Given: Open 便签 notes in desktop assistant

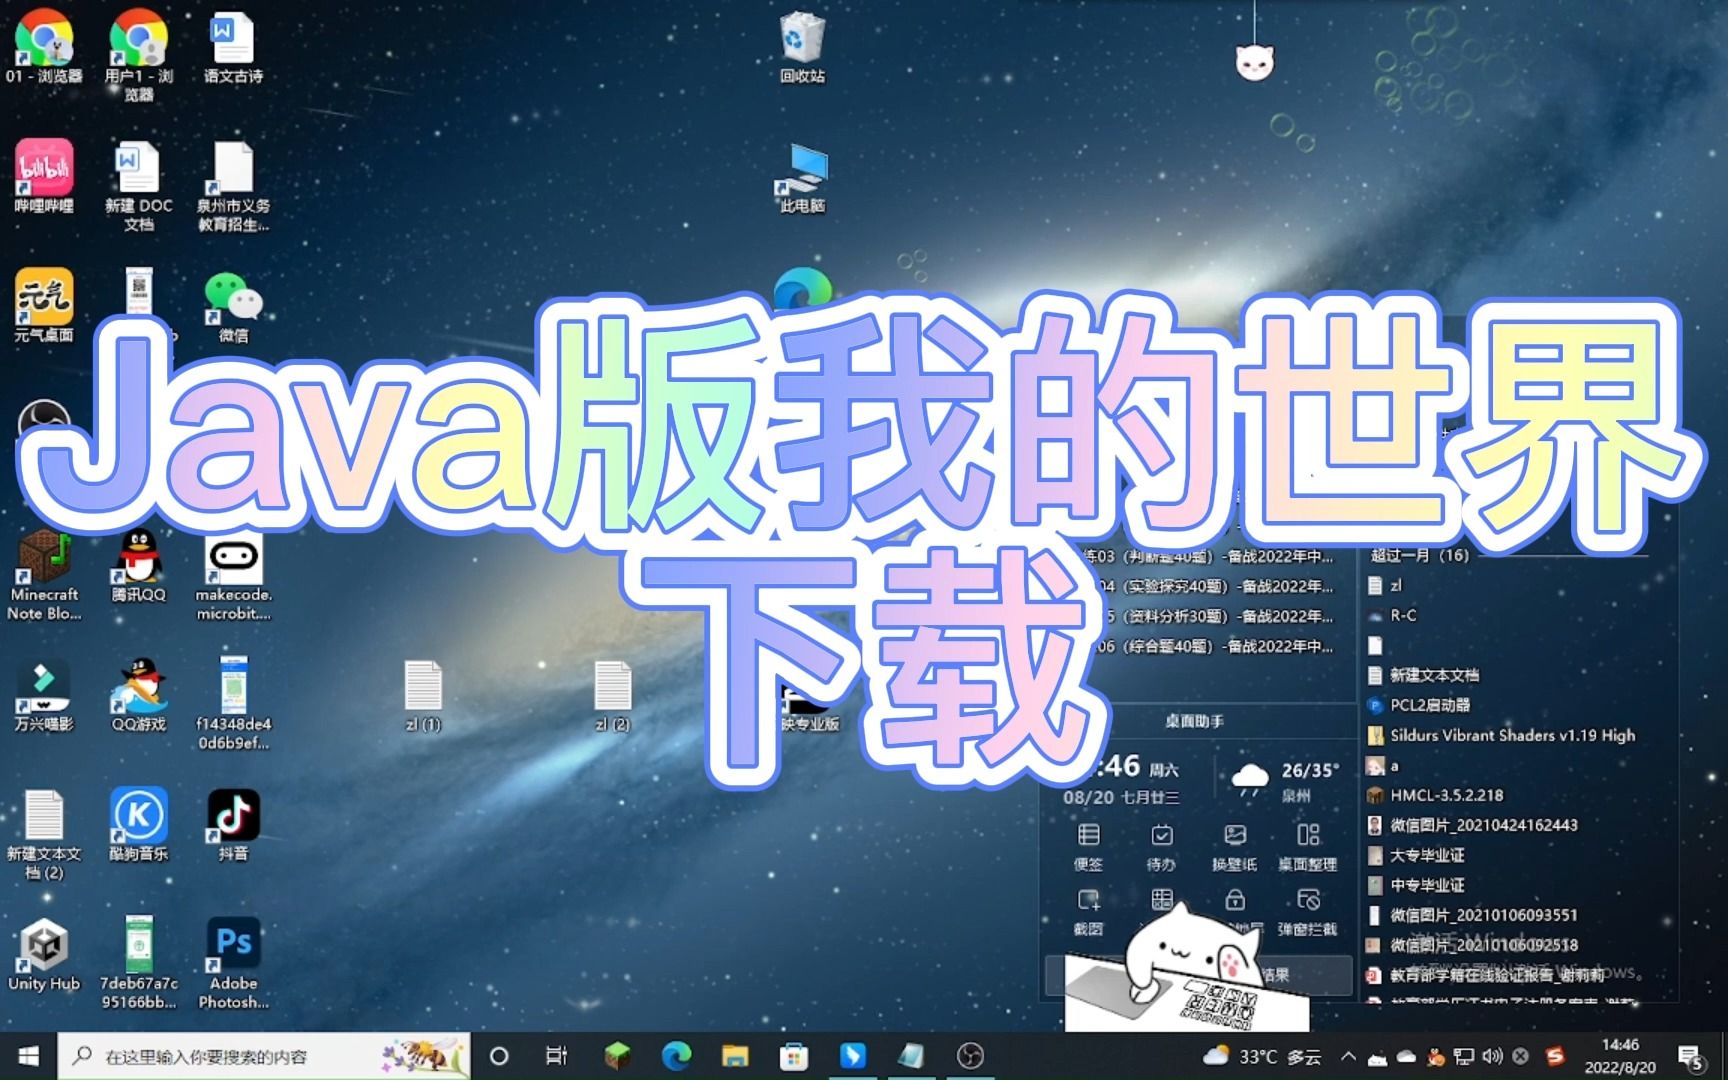Looking at the screenshot, I should point(1088,846).
